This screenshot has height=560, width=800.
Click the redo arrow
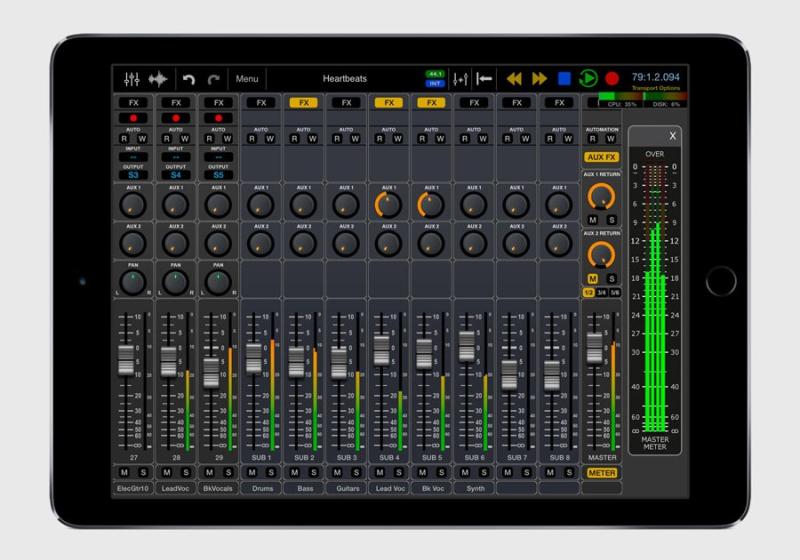click(213, 79)
